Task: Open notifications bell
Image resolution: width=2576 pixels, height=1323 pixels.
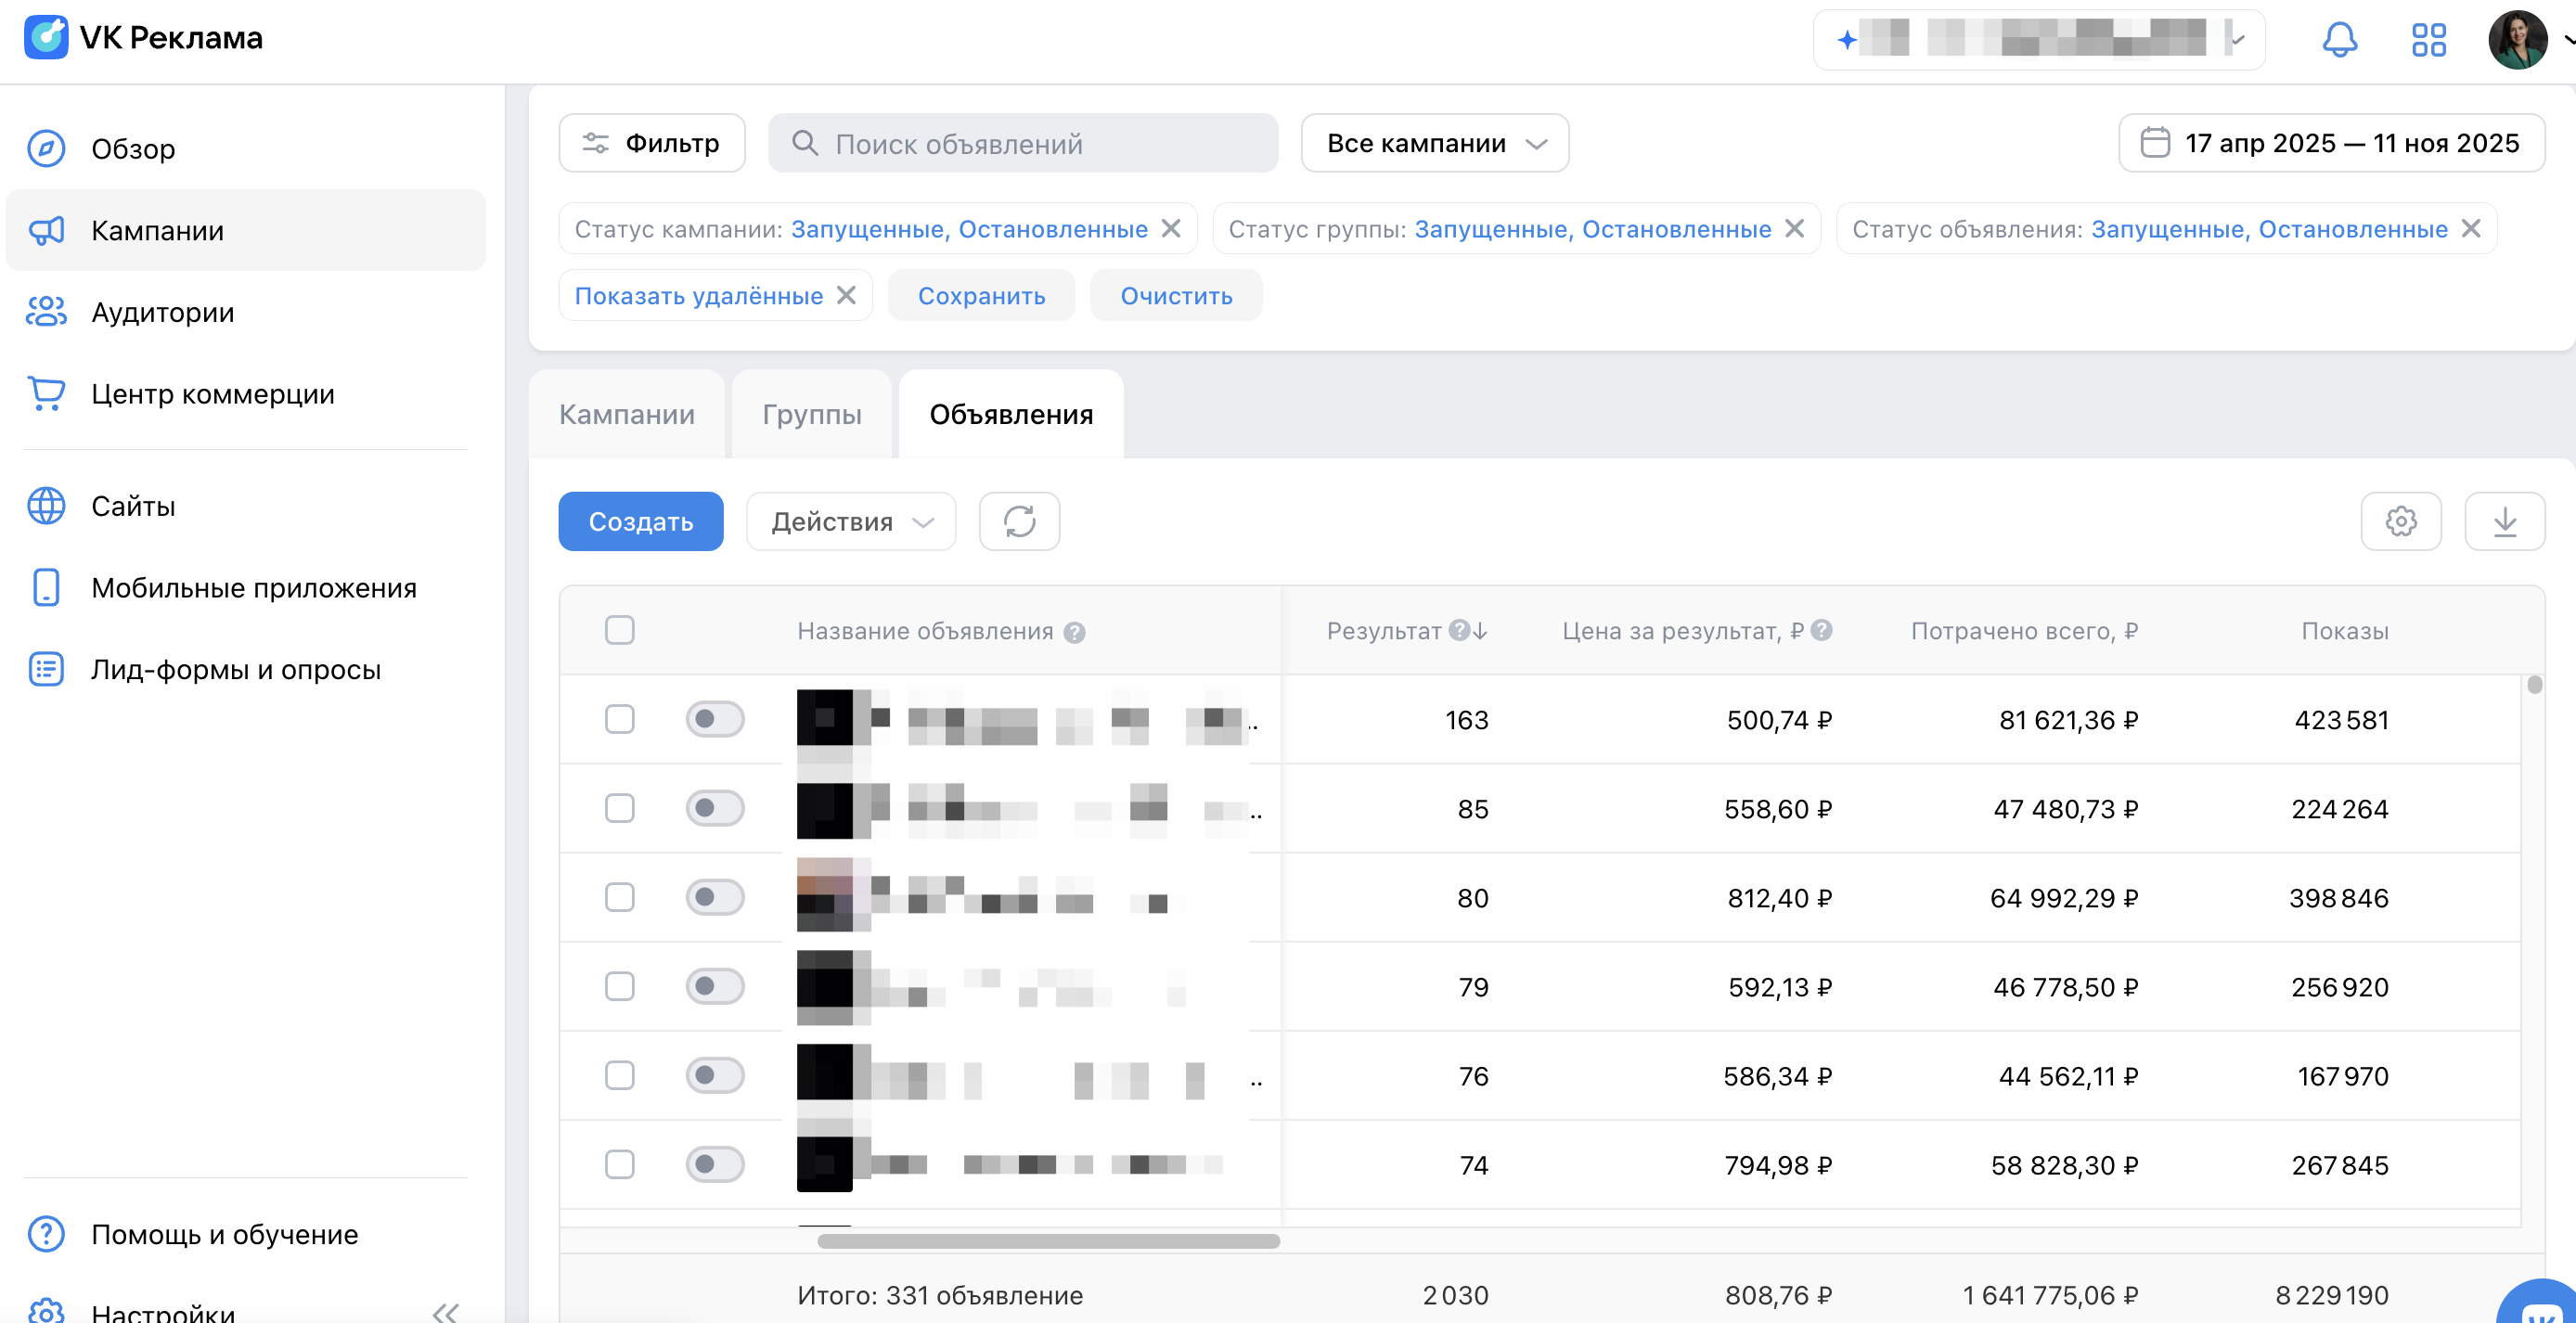Action: pyautogui.click(x=2339, y=40)
